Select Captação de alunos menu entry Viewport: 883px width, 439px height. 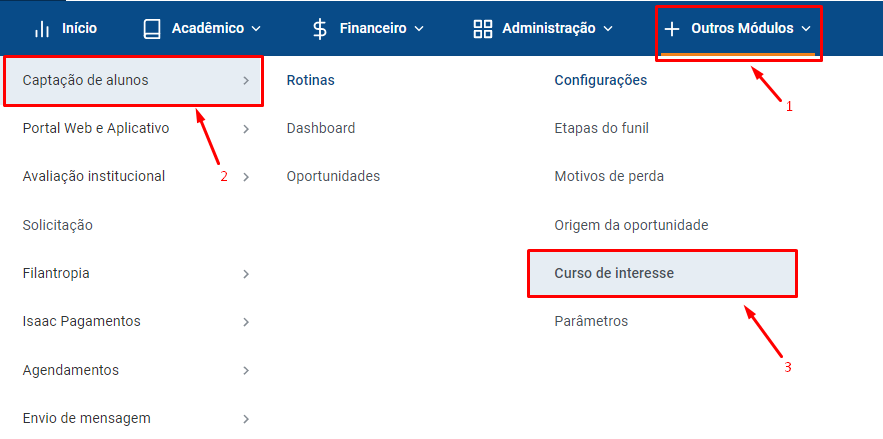133,81
